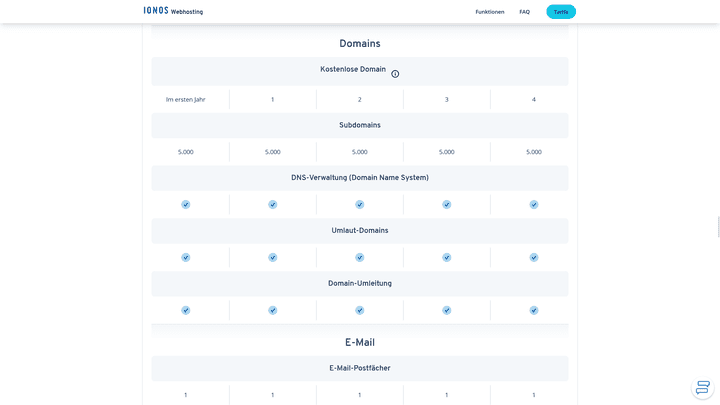This screenshot has height=405, width=720.
Task: Open info tooltip beside Kostenlose Domain
Action: [395, 74]
